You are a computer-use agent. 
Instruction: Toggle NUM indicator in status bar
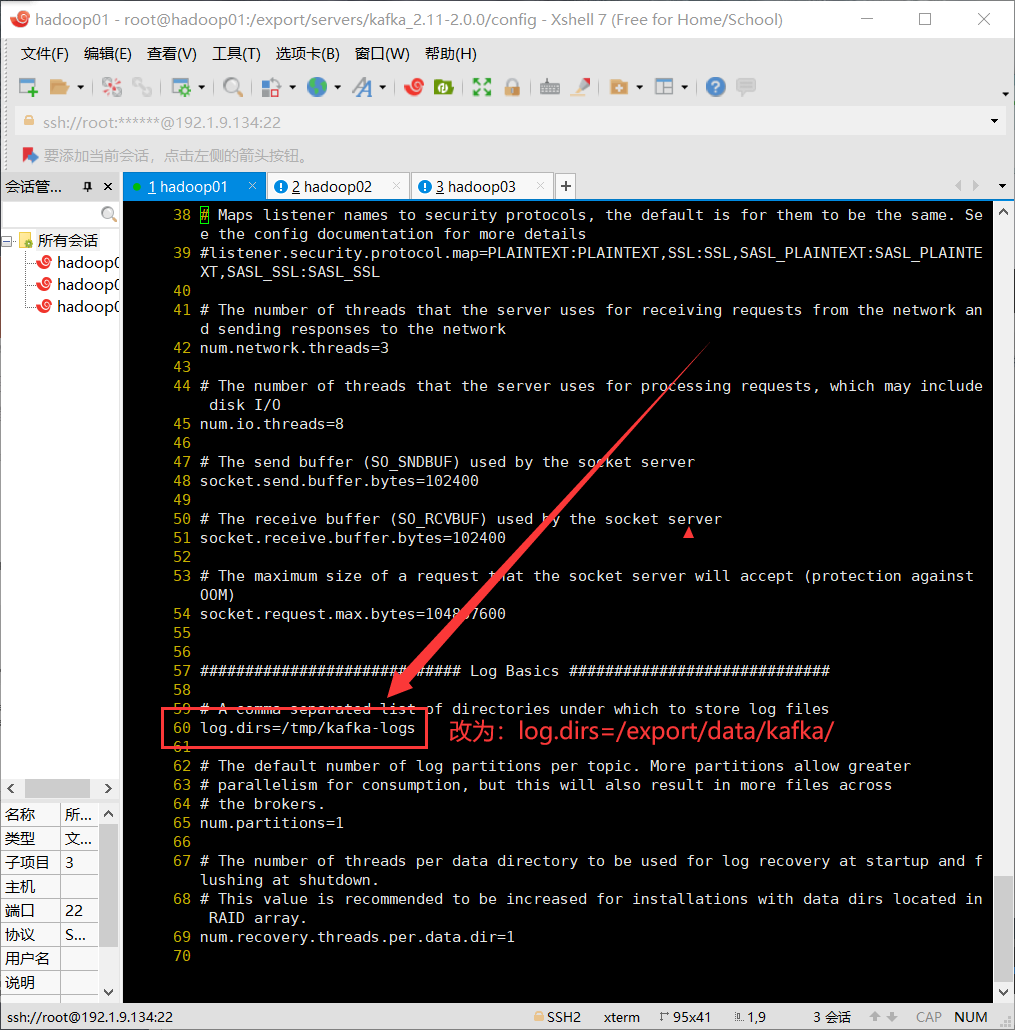(970, 1017)
